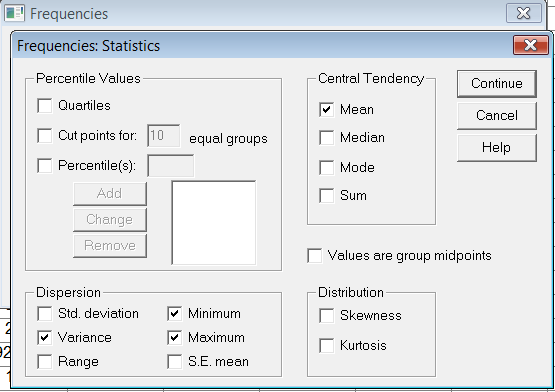Image resolution: width=555 pixels, height=392 pixels.
Task: Enable the Quartiles checkbox
Action: coord(45,106)
